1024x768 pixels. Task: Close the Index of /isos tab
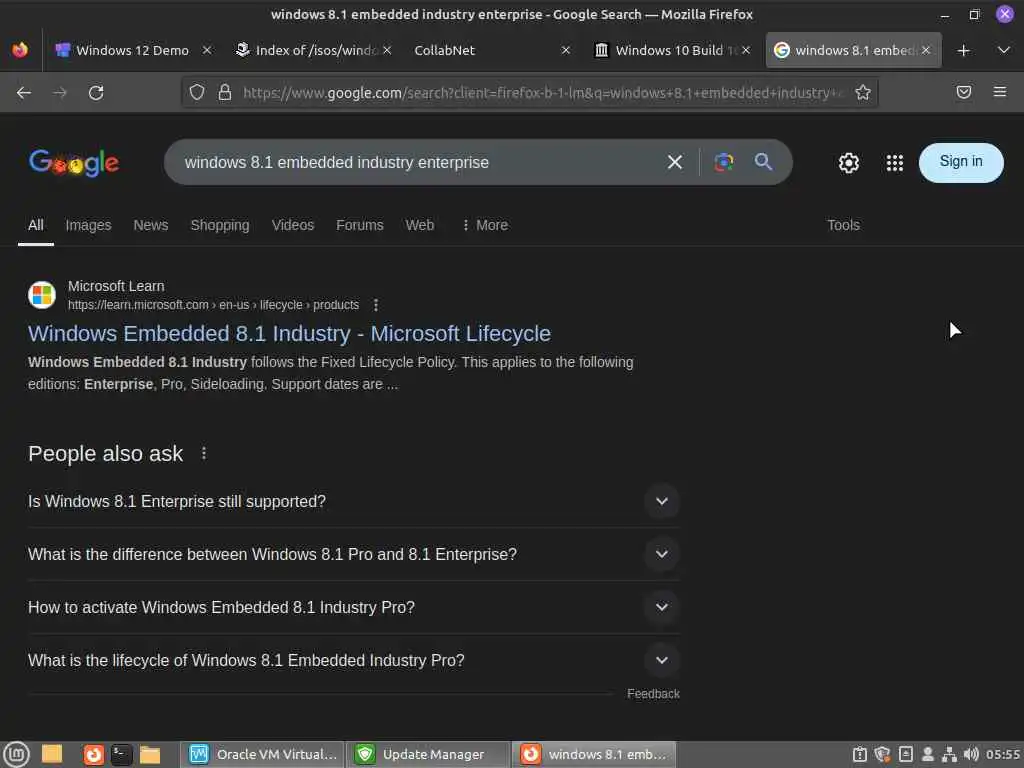click(387, 50)
